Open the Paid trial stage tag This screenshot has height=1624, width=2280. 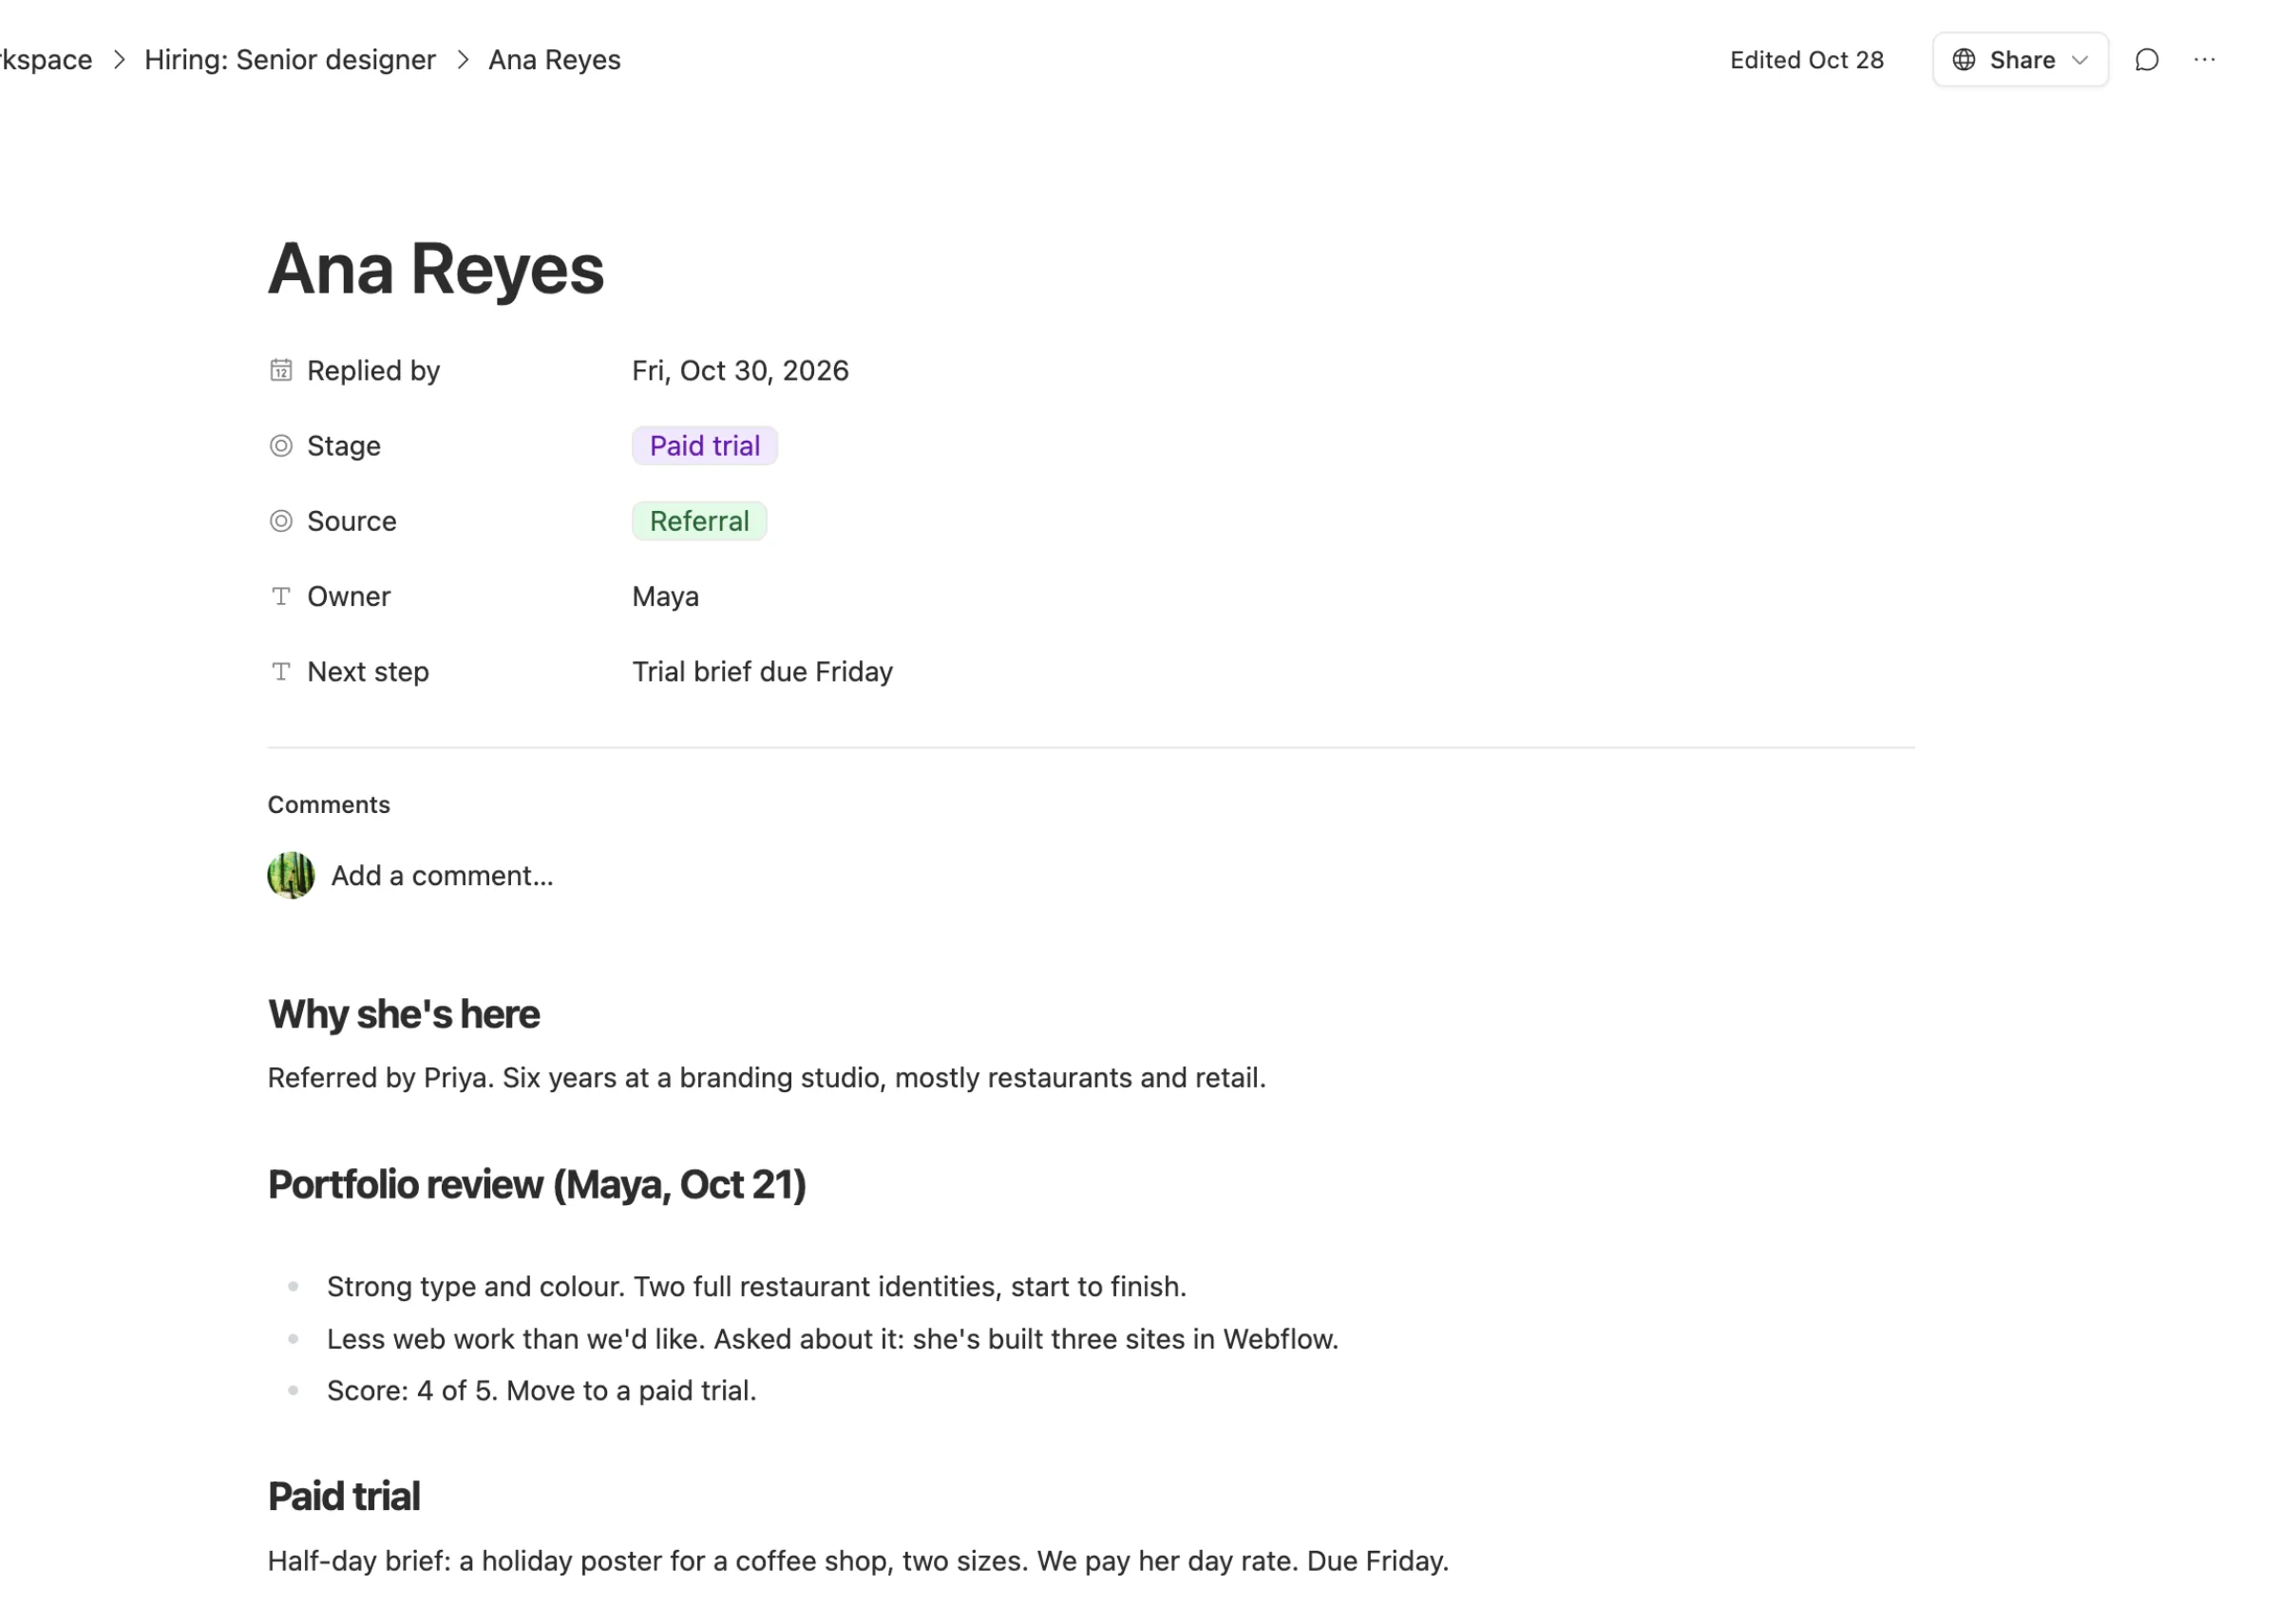pos(705,446)
